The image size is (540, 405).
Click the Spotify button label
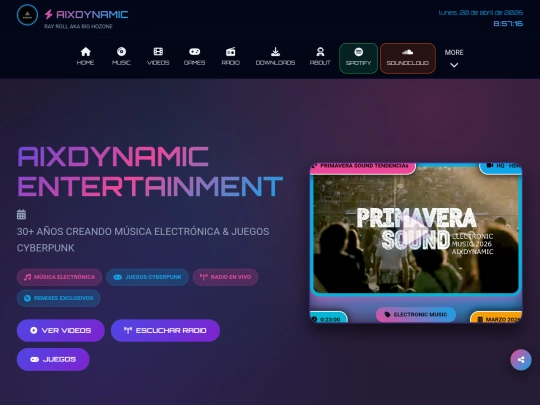click(x=359, y=63)
